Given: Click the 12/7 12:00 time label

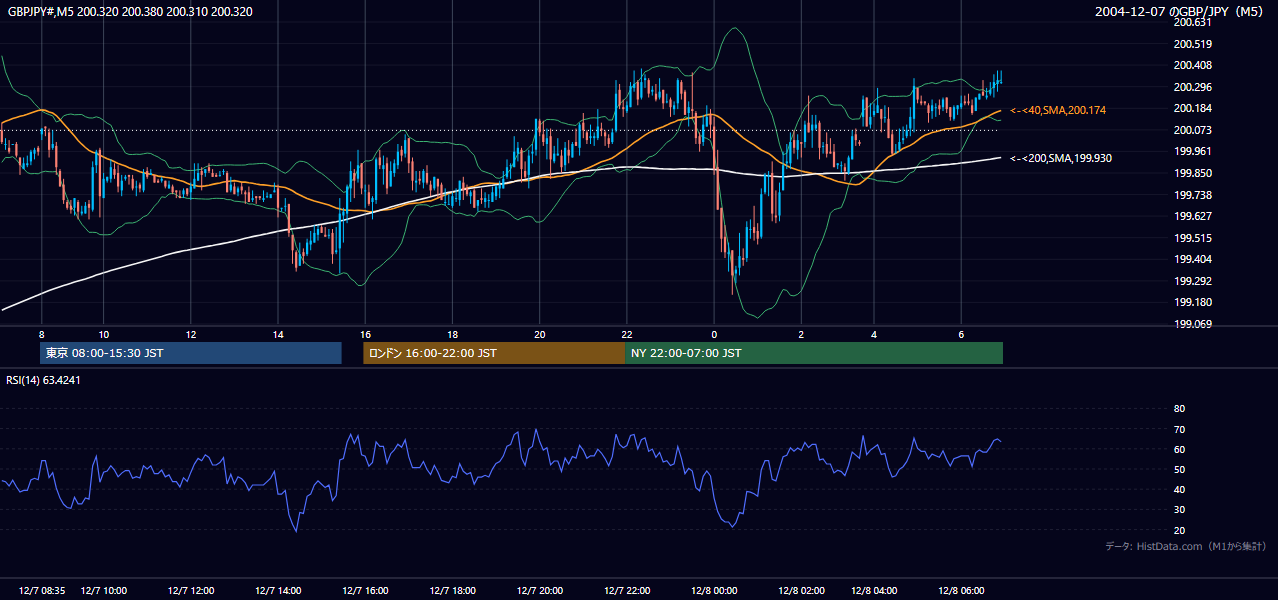Looking at the screenshot, I should pos(191,590).
